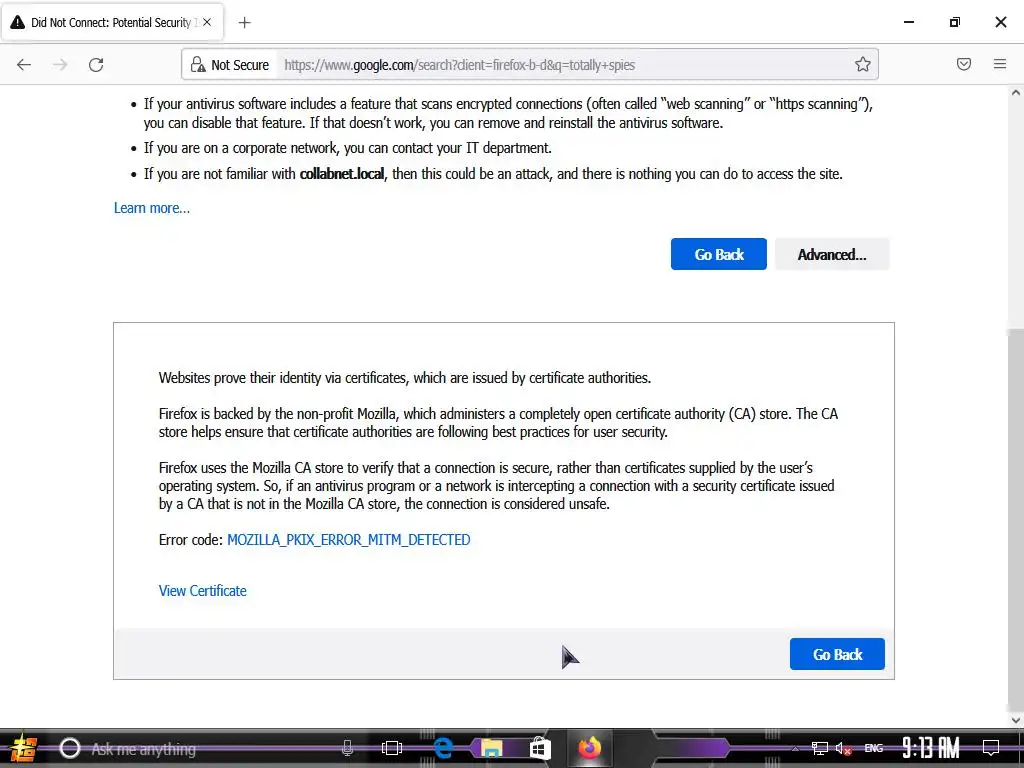
Task: Click the network tray icon
Action: coord(820,748)
